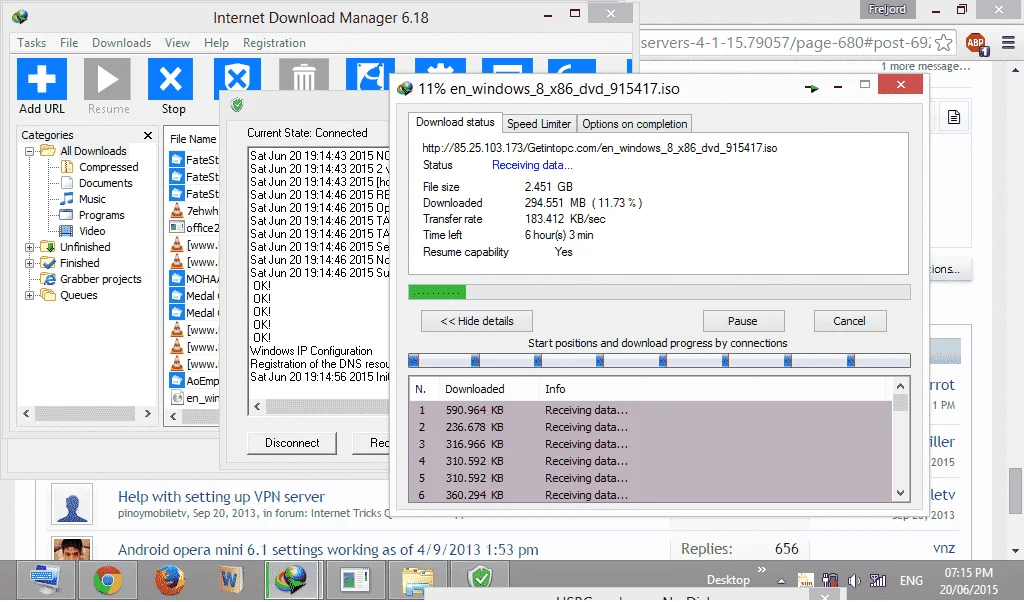Select connection row 1 with 590.964 KB

pos(650,410)
